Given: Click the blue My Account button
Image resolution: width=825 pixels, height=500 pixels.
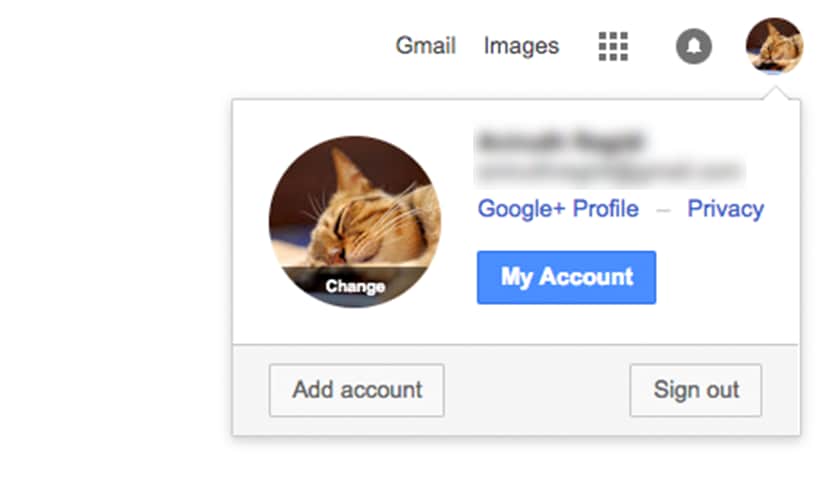Looking at the screenshot, I should pyautogui.click(x=566, y=277).
